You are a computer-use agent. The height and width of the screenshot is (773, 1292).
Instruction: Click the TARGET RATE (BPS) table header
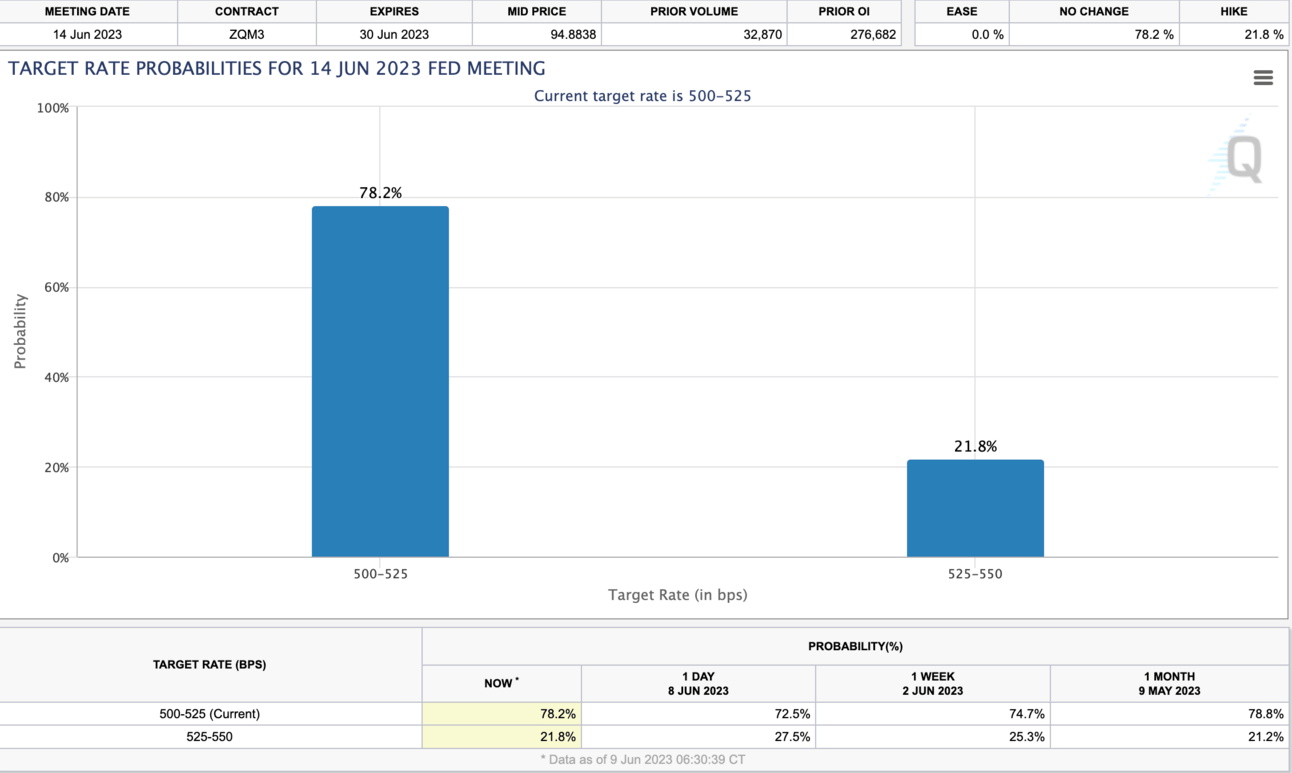click(x=209, y=665)
